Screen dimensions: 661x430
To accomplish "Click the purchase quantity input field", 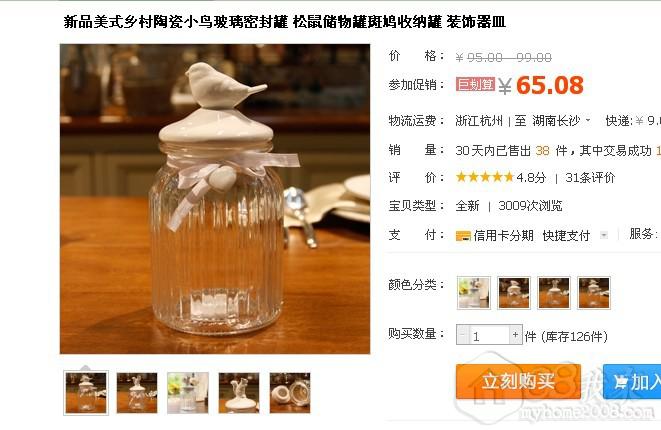I will click(x=489, y=335).
